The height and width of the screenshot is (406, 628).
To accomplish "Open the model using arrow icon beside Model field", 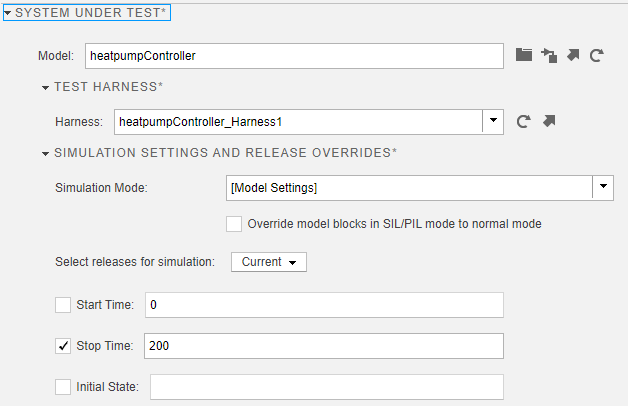I will click(572, 56).
